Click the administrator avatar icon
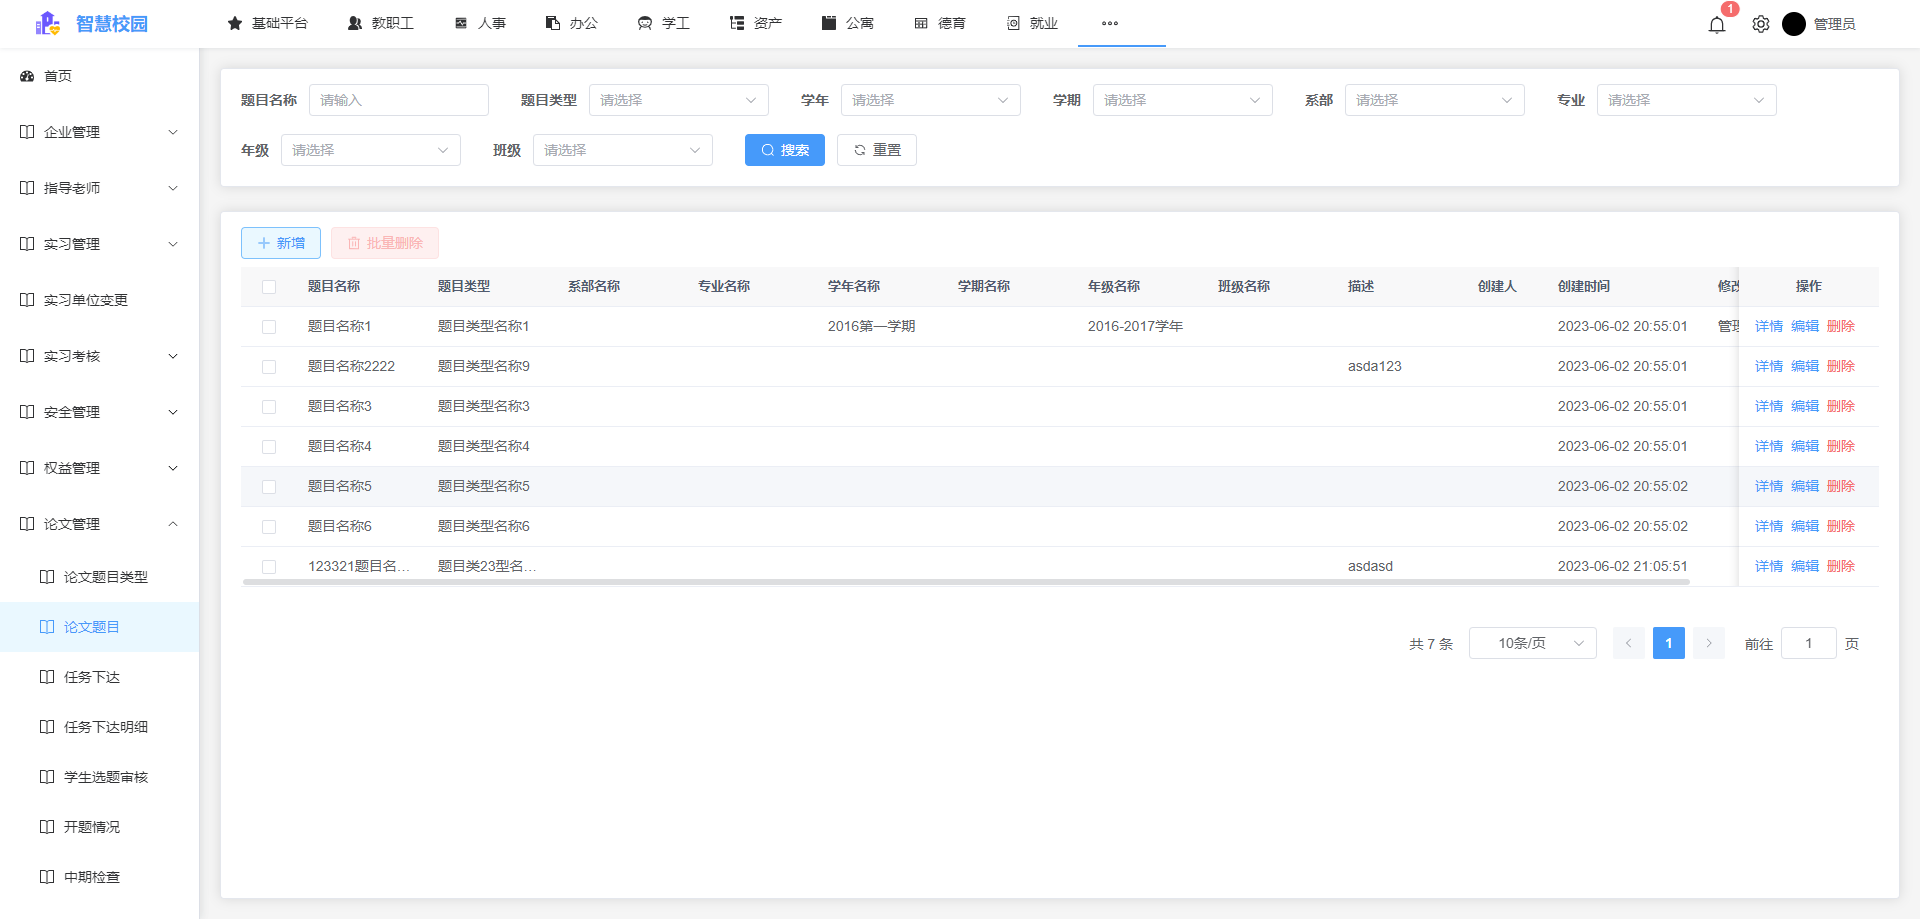Viewport: 1920px width, 919px height. [1794, 24]
